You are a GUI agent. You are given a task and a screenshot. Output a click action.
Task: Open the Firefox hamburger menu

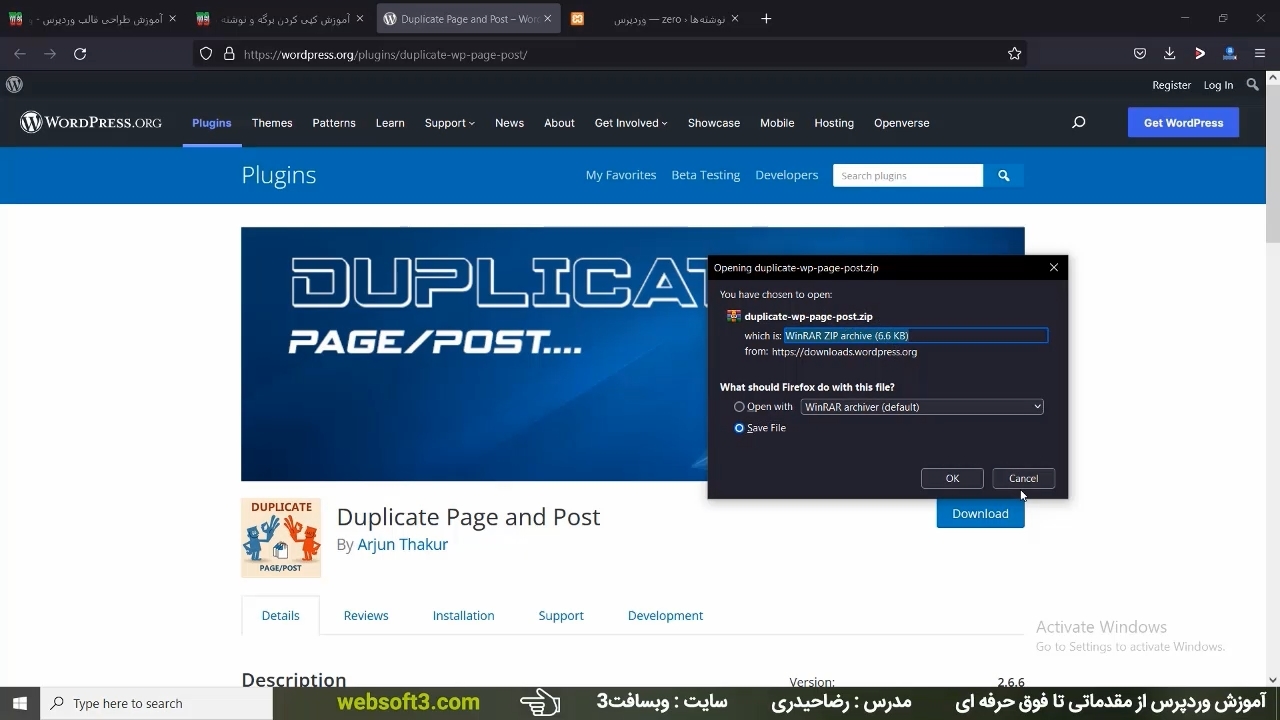[1260, 54]
